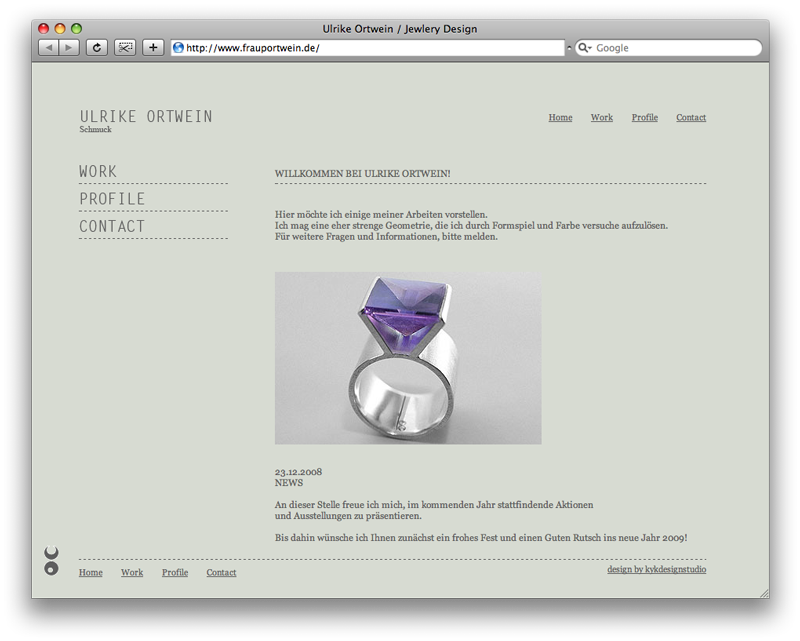Click the window resize grip in the corner
The width and height of the screenshot is (800, 641).
764,593
